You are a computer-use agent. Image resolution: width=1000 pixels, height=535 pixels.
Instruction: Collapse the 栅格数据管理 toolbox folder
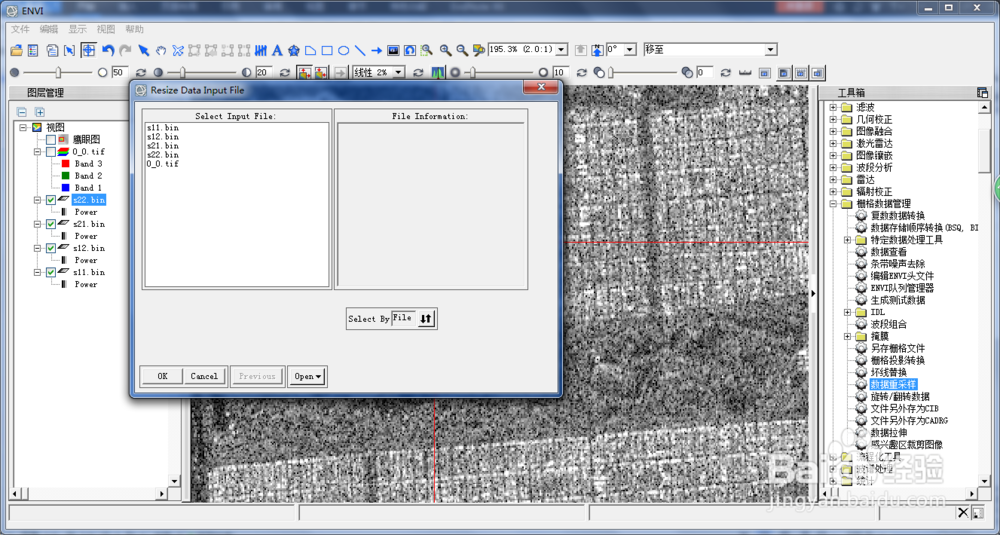833,204
